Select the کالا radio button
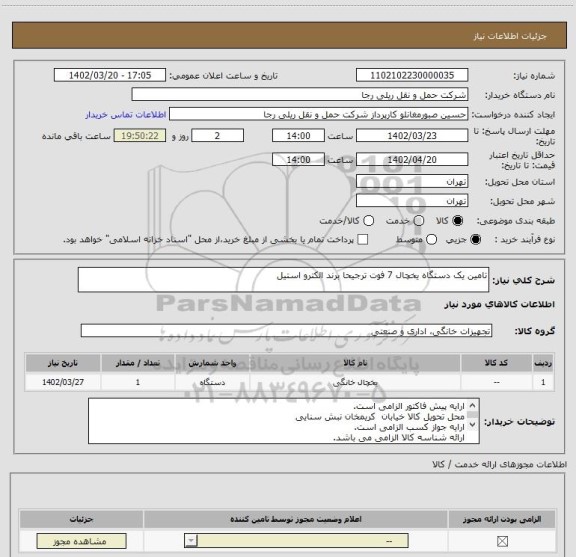The height and width of the screenshot is (557, 576). [457, 221]
